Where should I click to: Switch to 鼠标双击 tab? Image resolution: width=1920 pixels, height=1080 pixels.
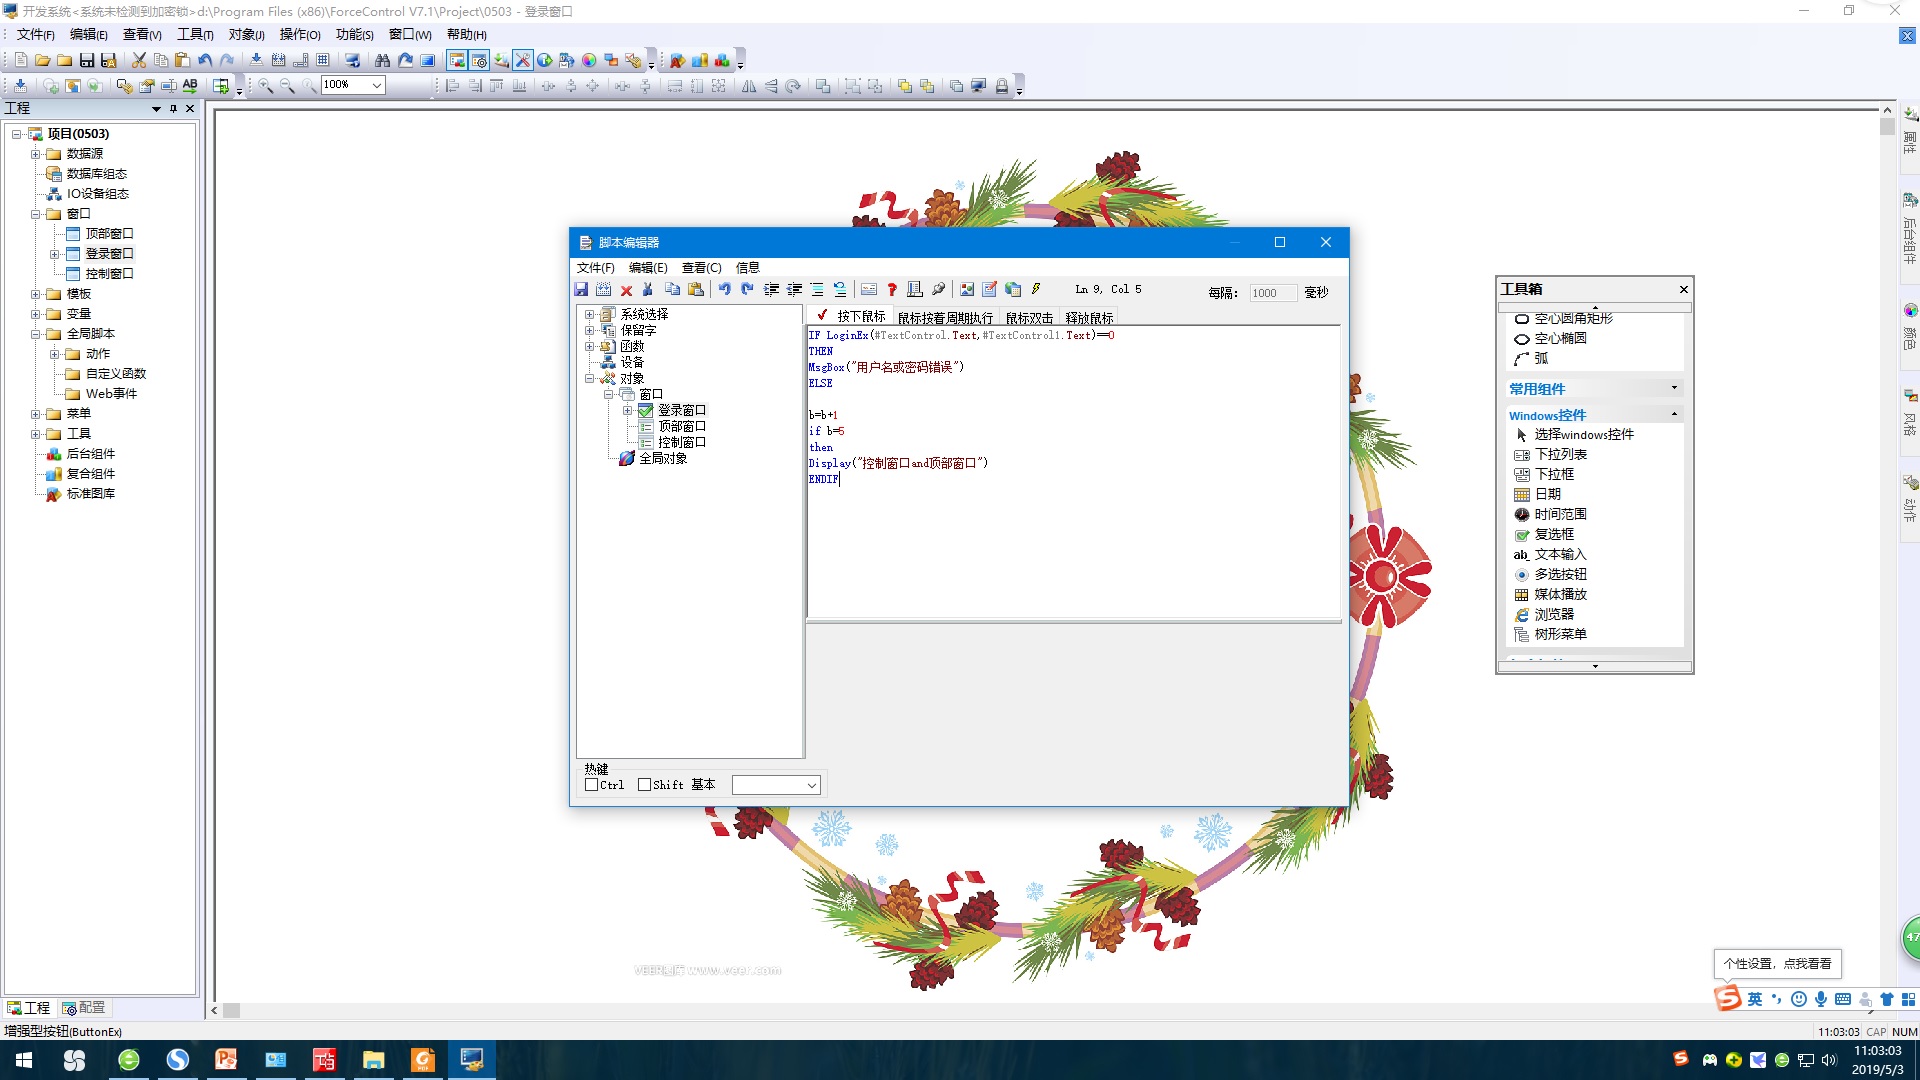click(1028, 318)
